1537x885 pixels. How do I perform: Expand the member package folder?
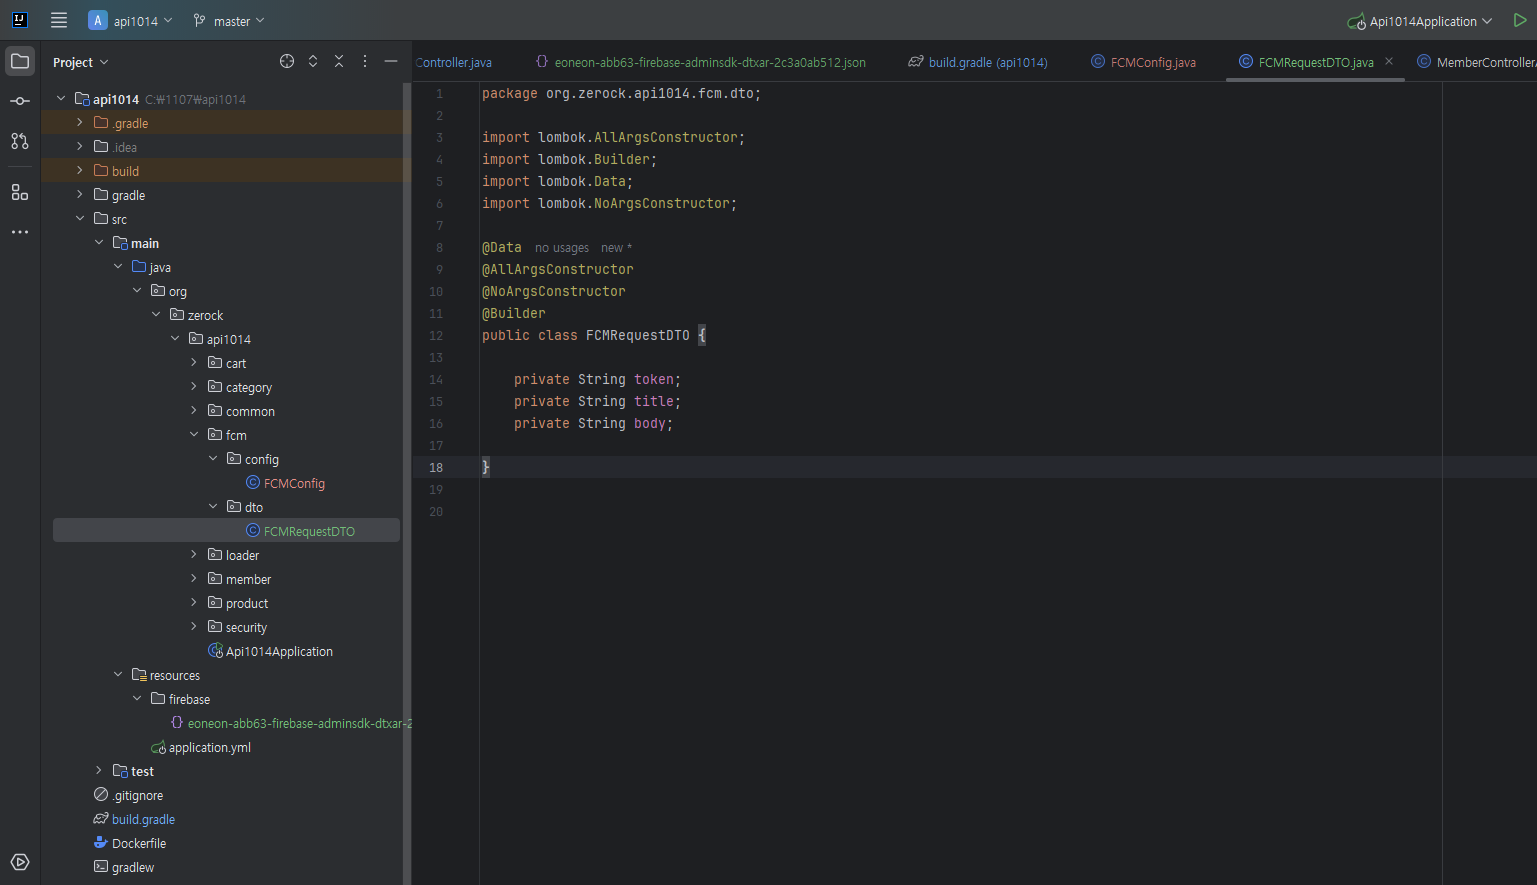click(194, 579)
